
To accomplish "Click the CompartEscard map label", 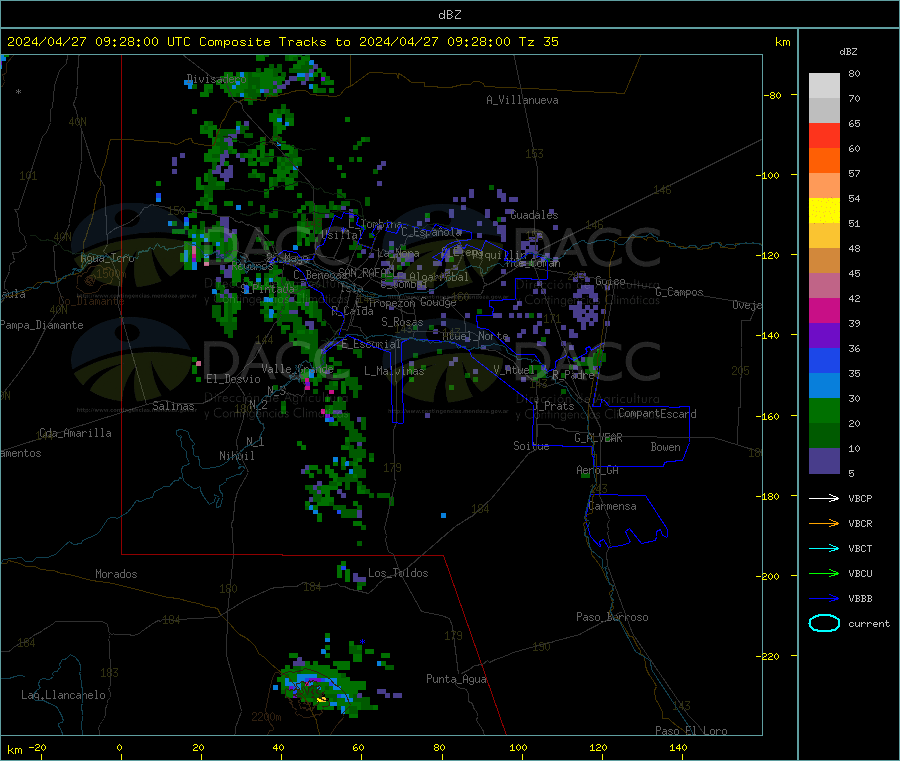I will [x=657, y=413].
